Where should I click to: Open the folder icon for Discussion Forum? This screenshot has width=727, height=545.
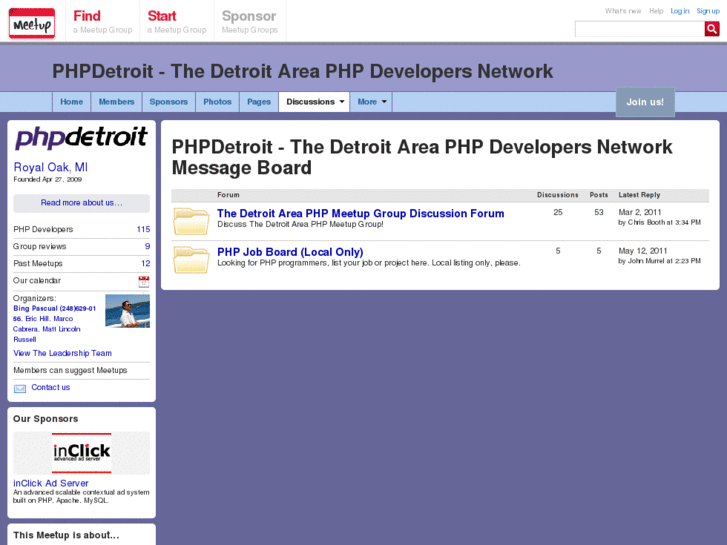(x=191, y=221)
